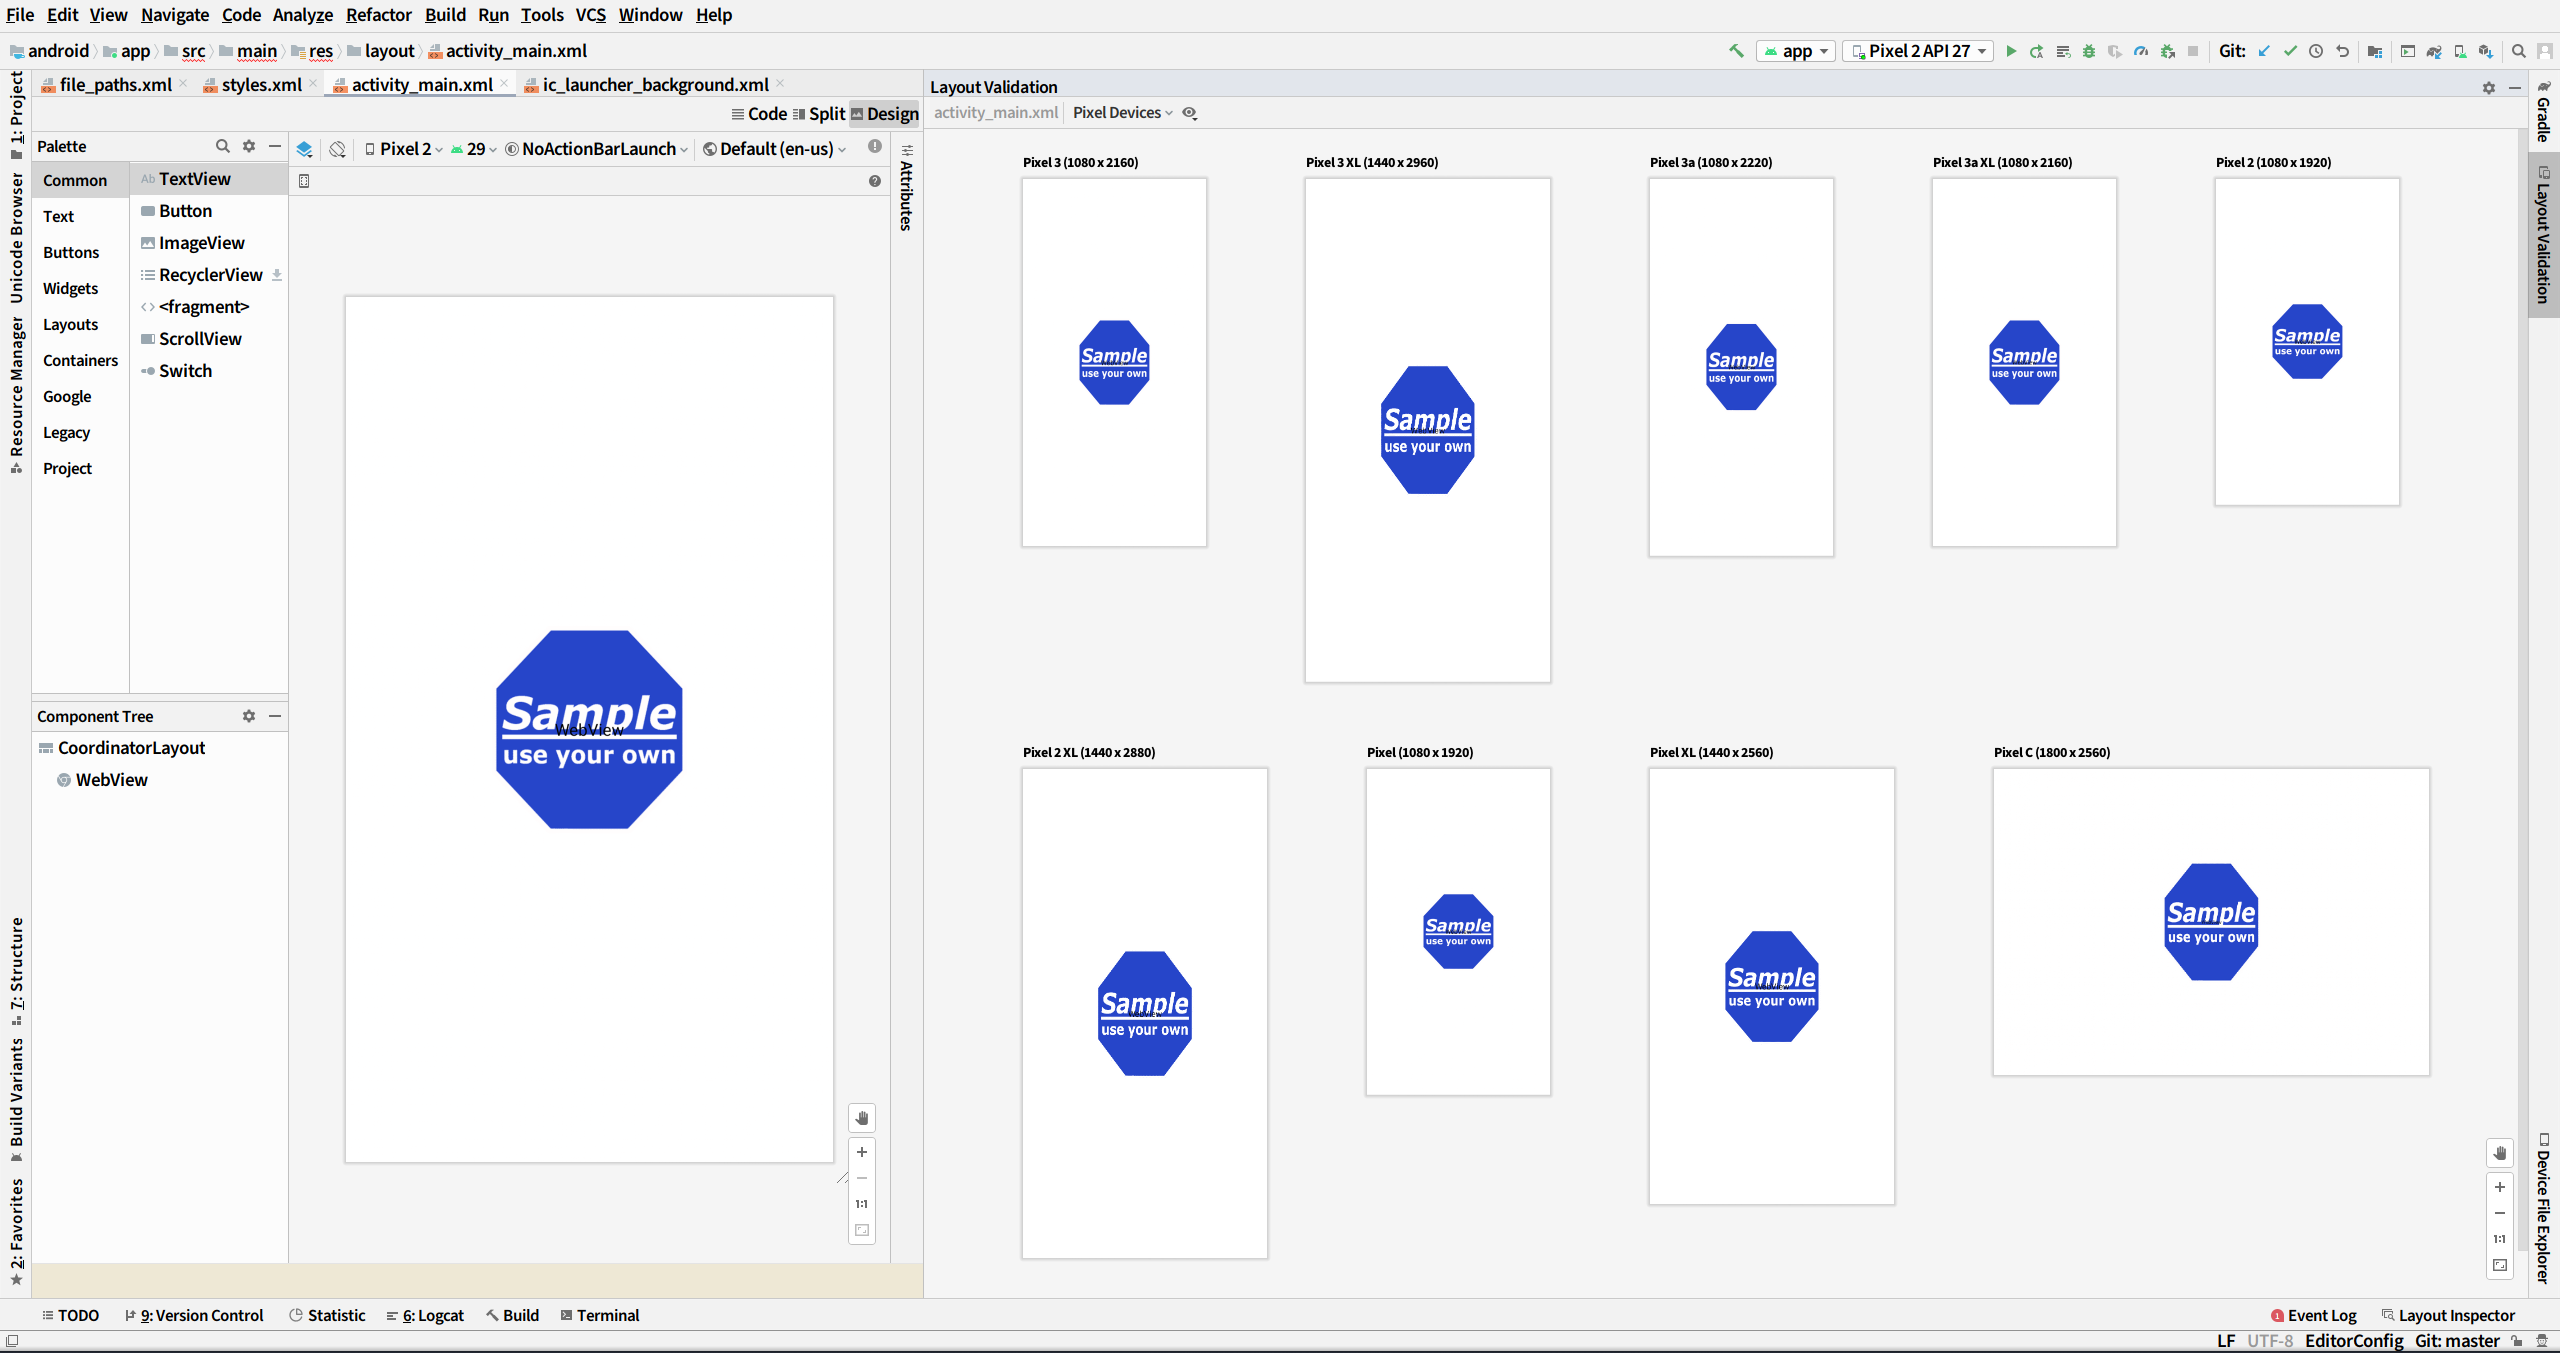Update project with the blue Git arrow icon
Screen dimensions: 2560x1353
pos(2263,50)
